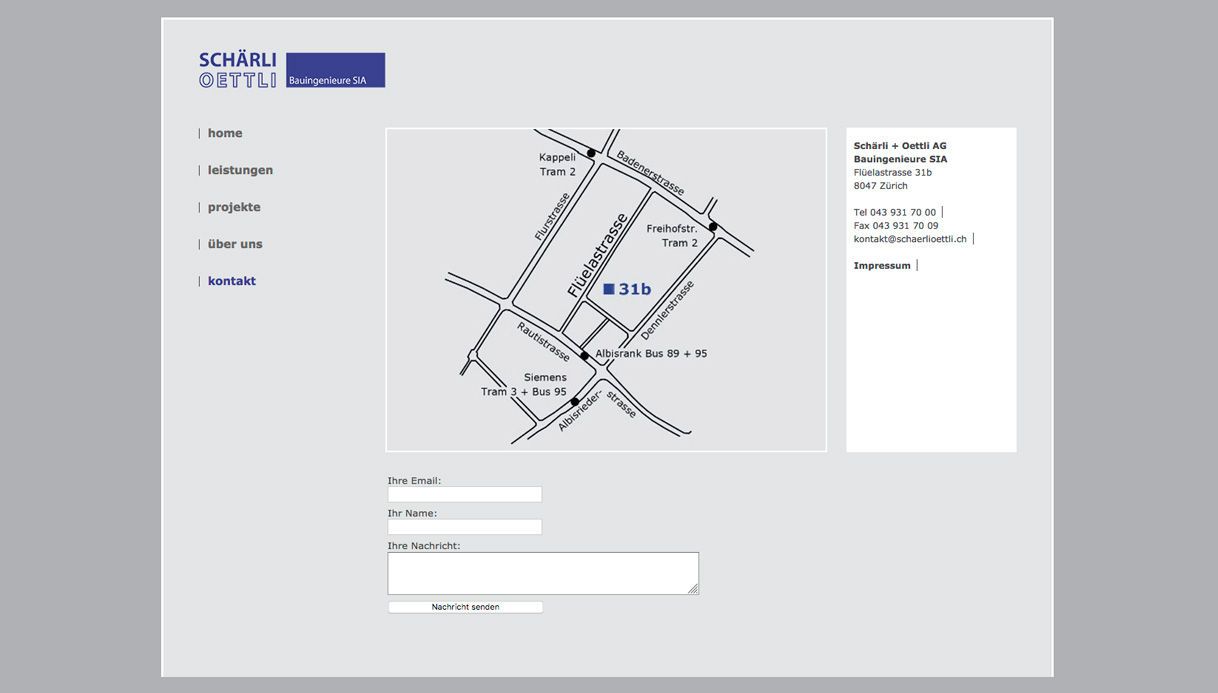This screenshot has height=693, width=1218.
Task: Open the Impressum link
Action: tap(882, 265)
